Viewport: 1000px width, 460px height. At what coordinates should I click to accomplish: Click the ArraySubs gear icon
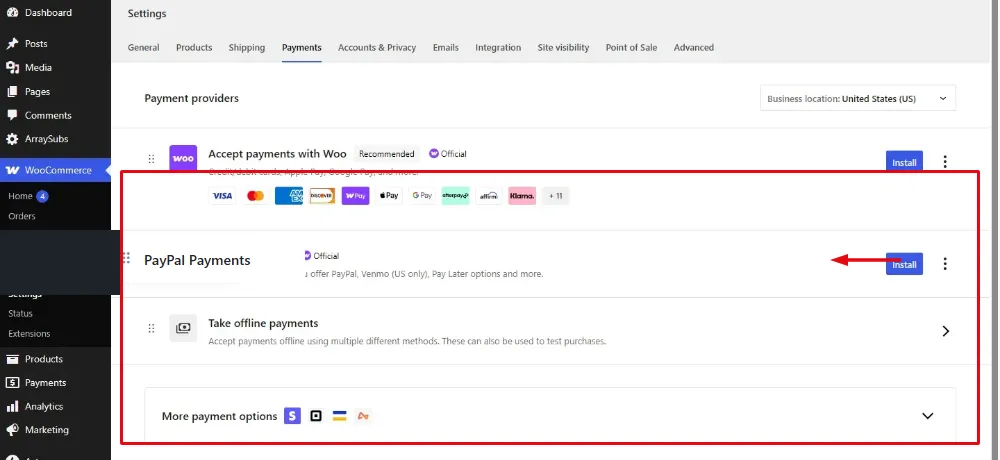click(x=12, y=139)
